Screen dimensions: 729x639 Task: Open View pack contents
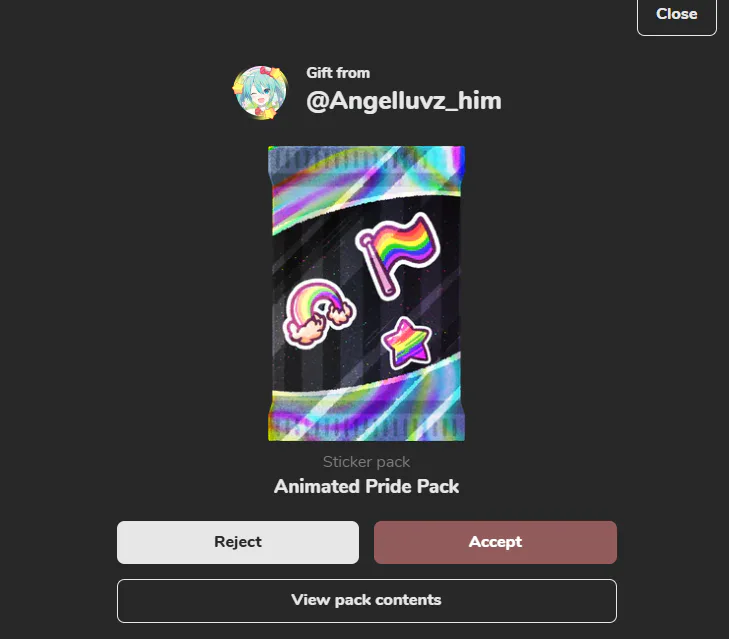click(x=366, y=600)
